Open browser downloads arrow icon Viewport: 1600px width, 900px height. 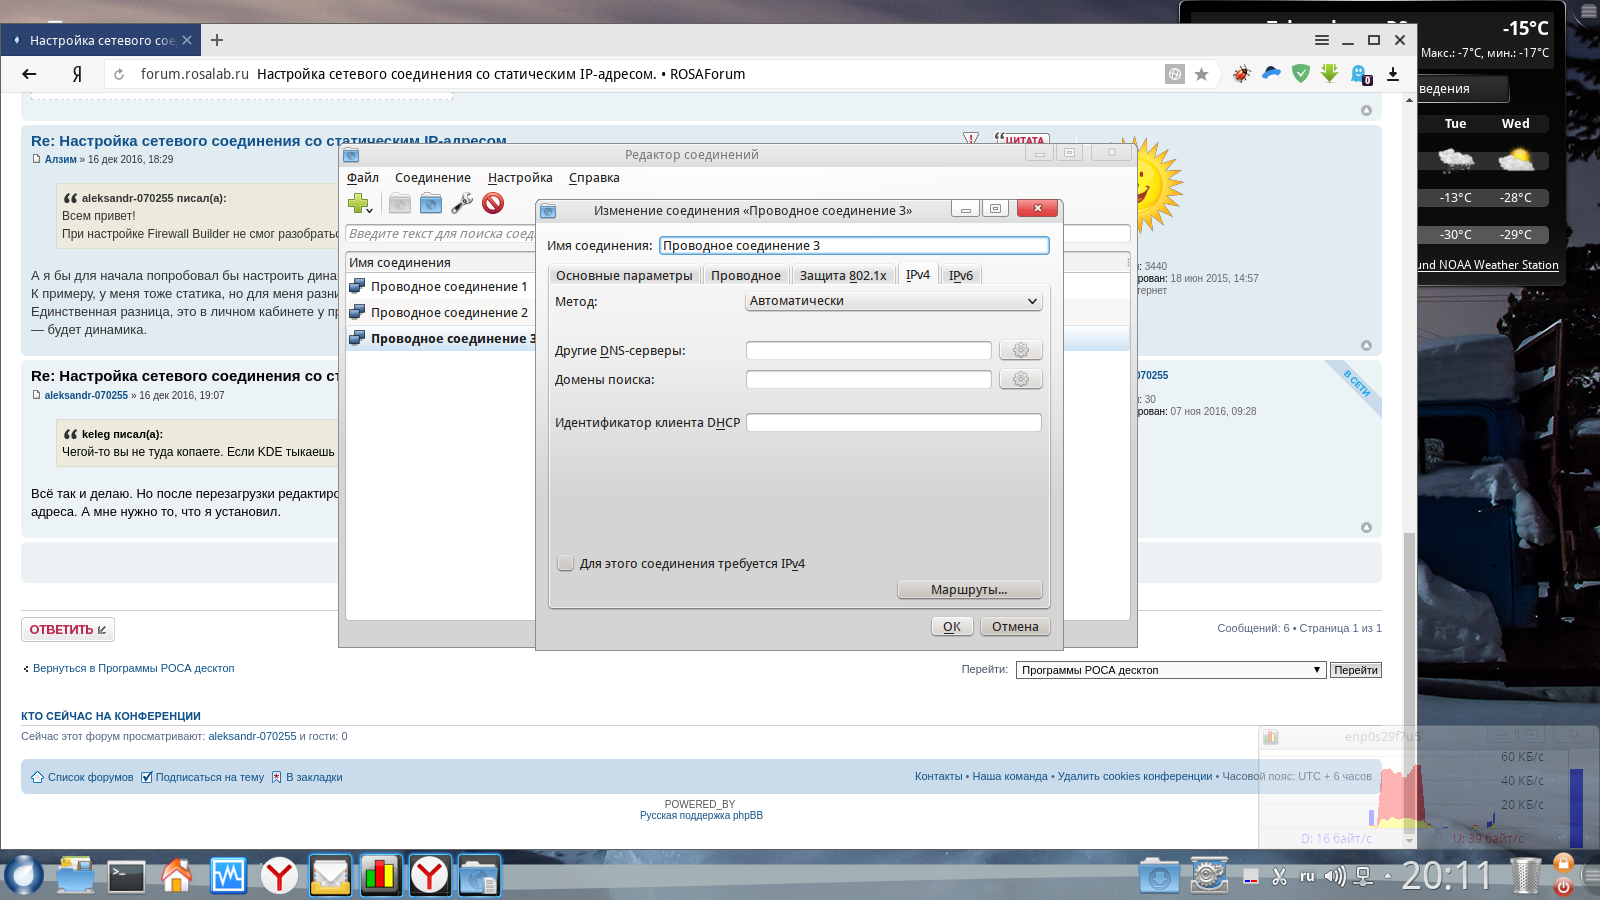pyautogui.click(x=1393, y=74)
